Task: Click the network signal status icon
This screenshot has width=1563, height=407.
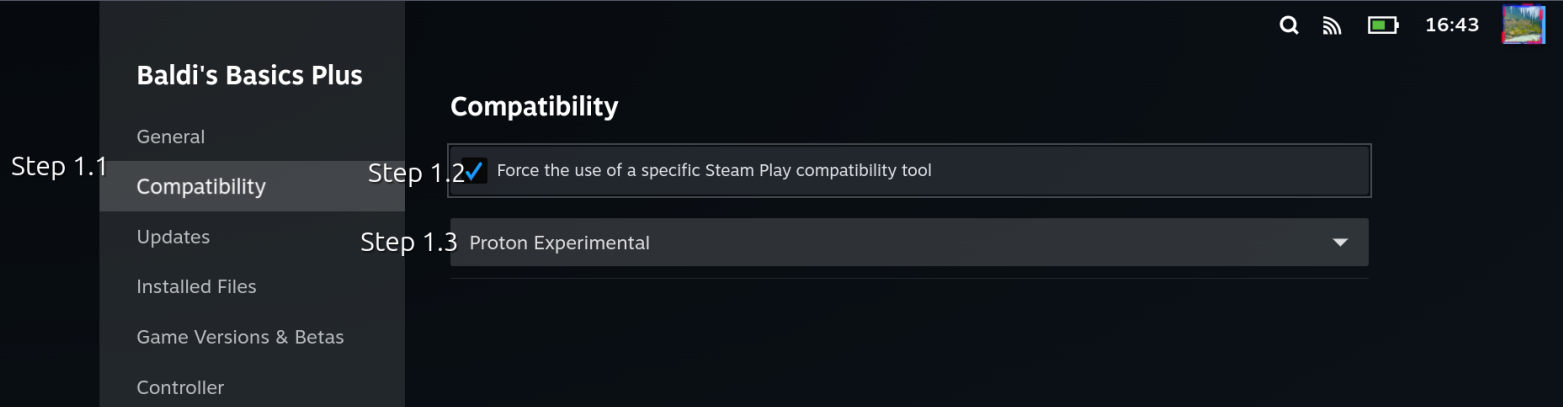Action: tap(1331, 26)
